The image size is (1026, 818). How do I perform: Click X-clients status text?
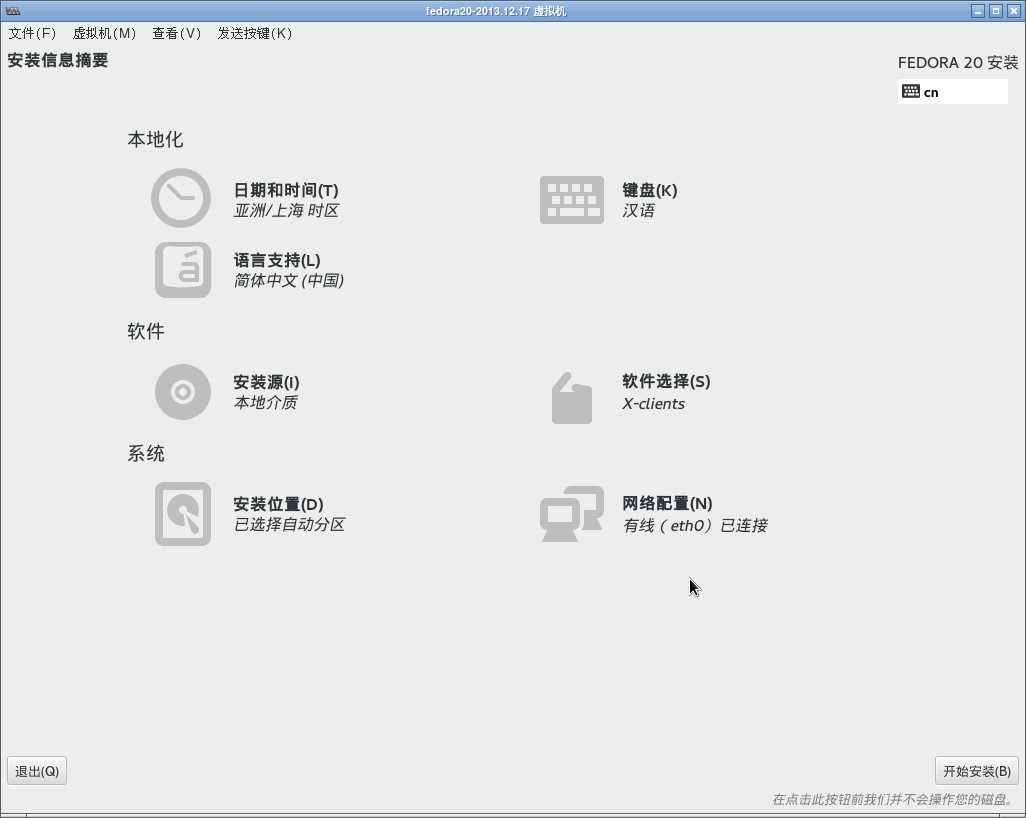pos(653,404)
